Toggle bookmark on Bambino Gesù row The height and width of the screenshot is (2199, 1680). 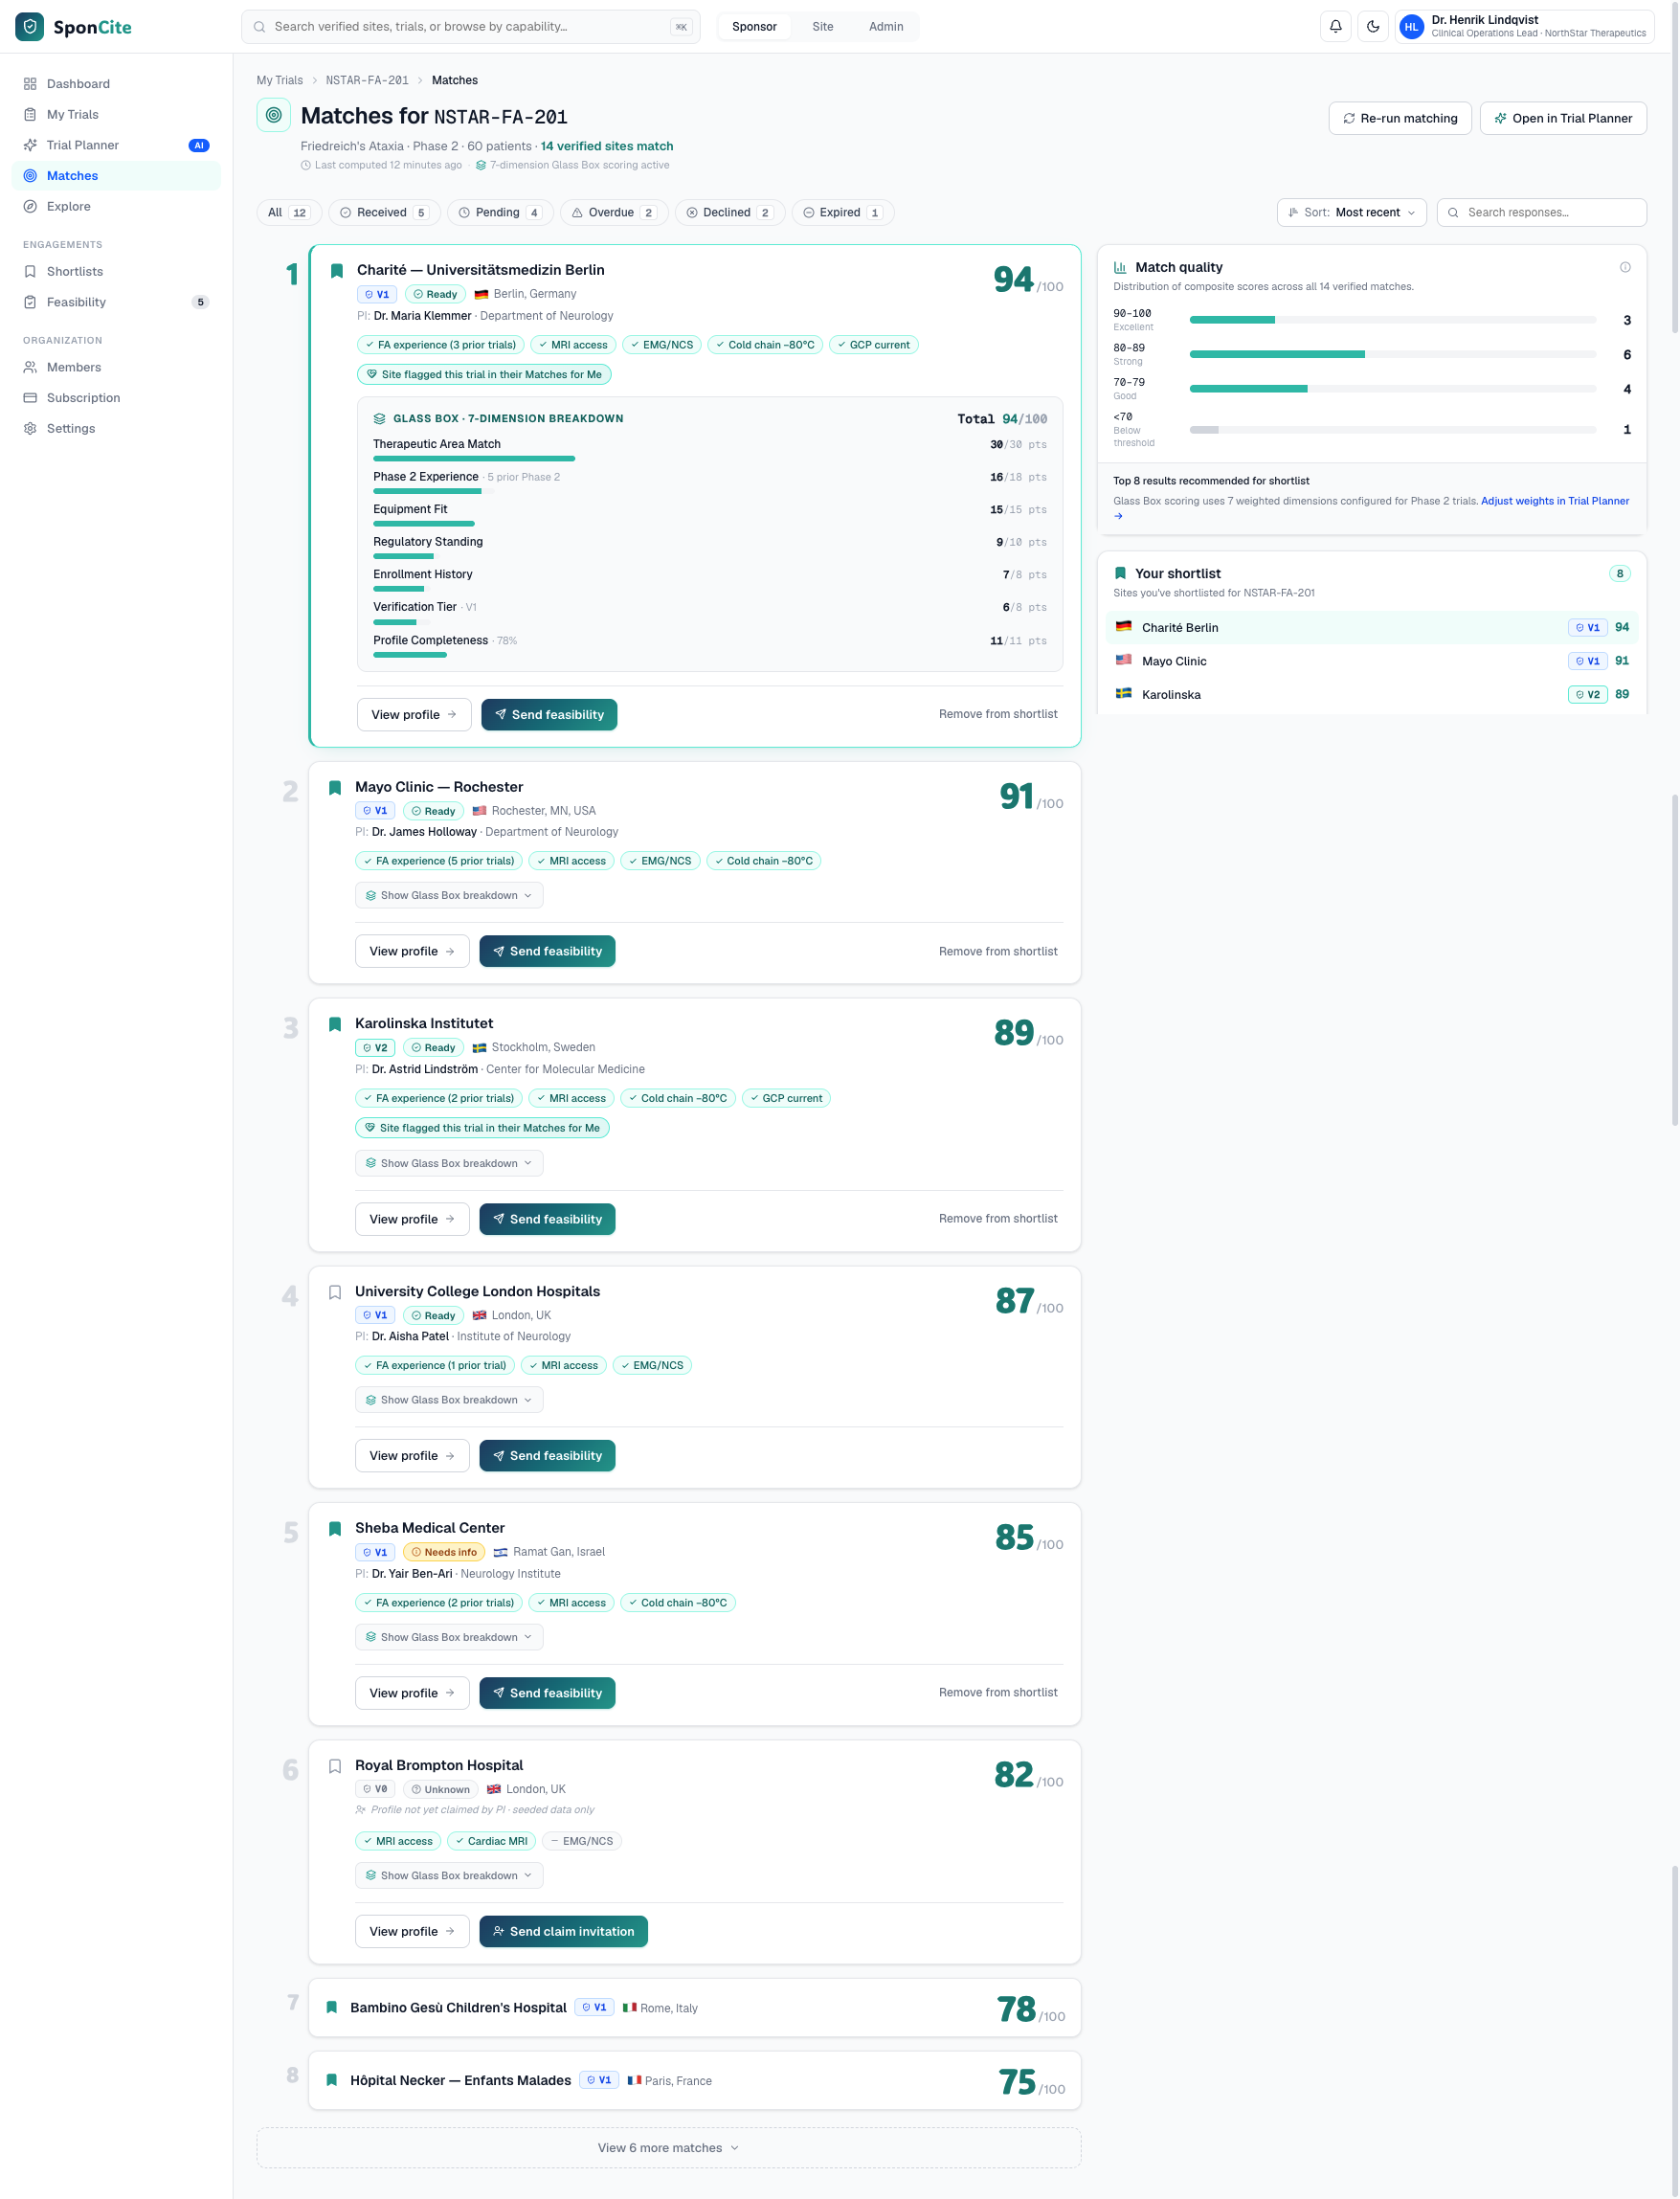click(x=332, y=2007)
